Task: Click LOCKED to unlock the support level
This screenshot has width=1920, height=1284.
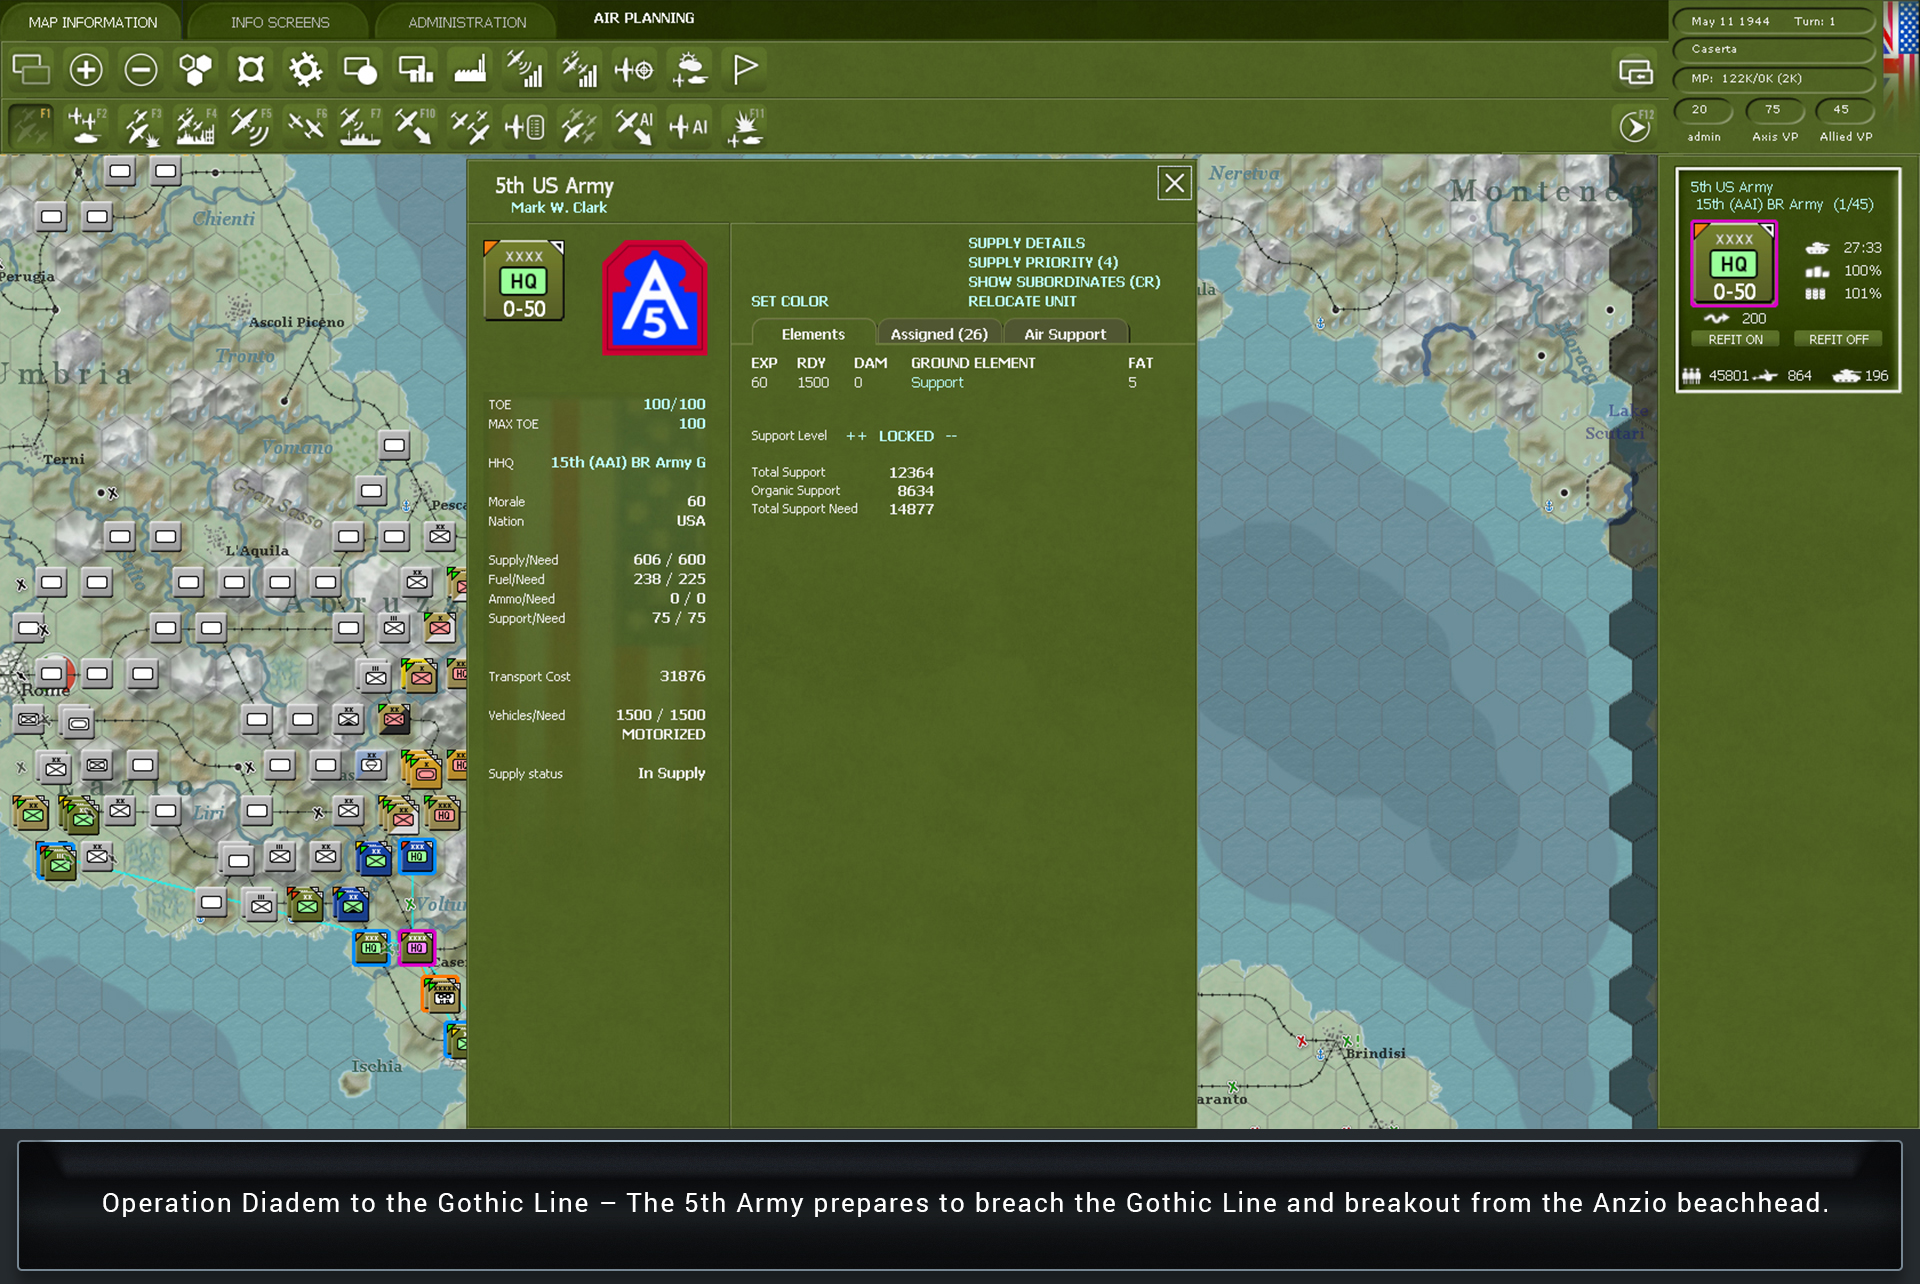Action: [905, 436]
